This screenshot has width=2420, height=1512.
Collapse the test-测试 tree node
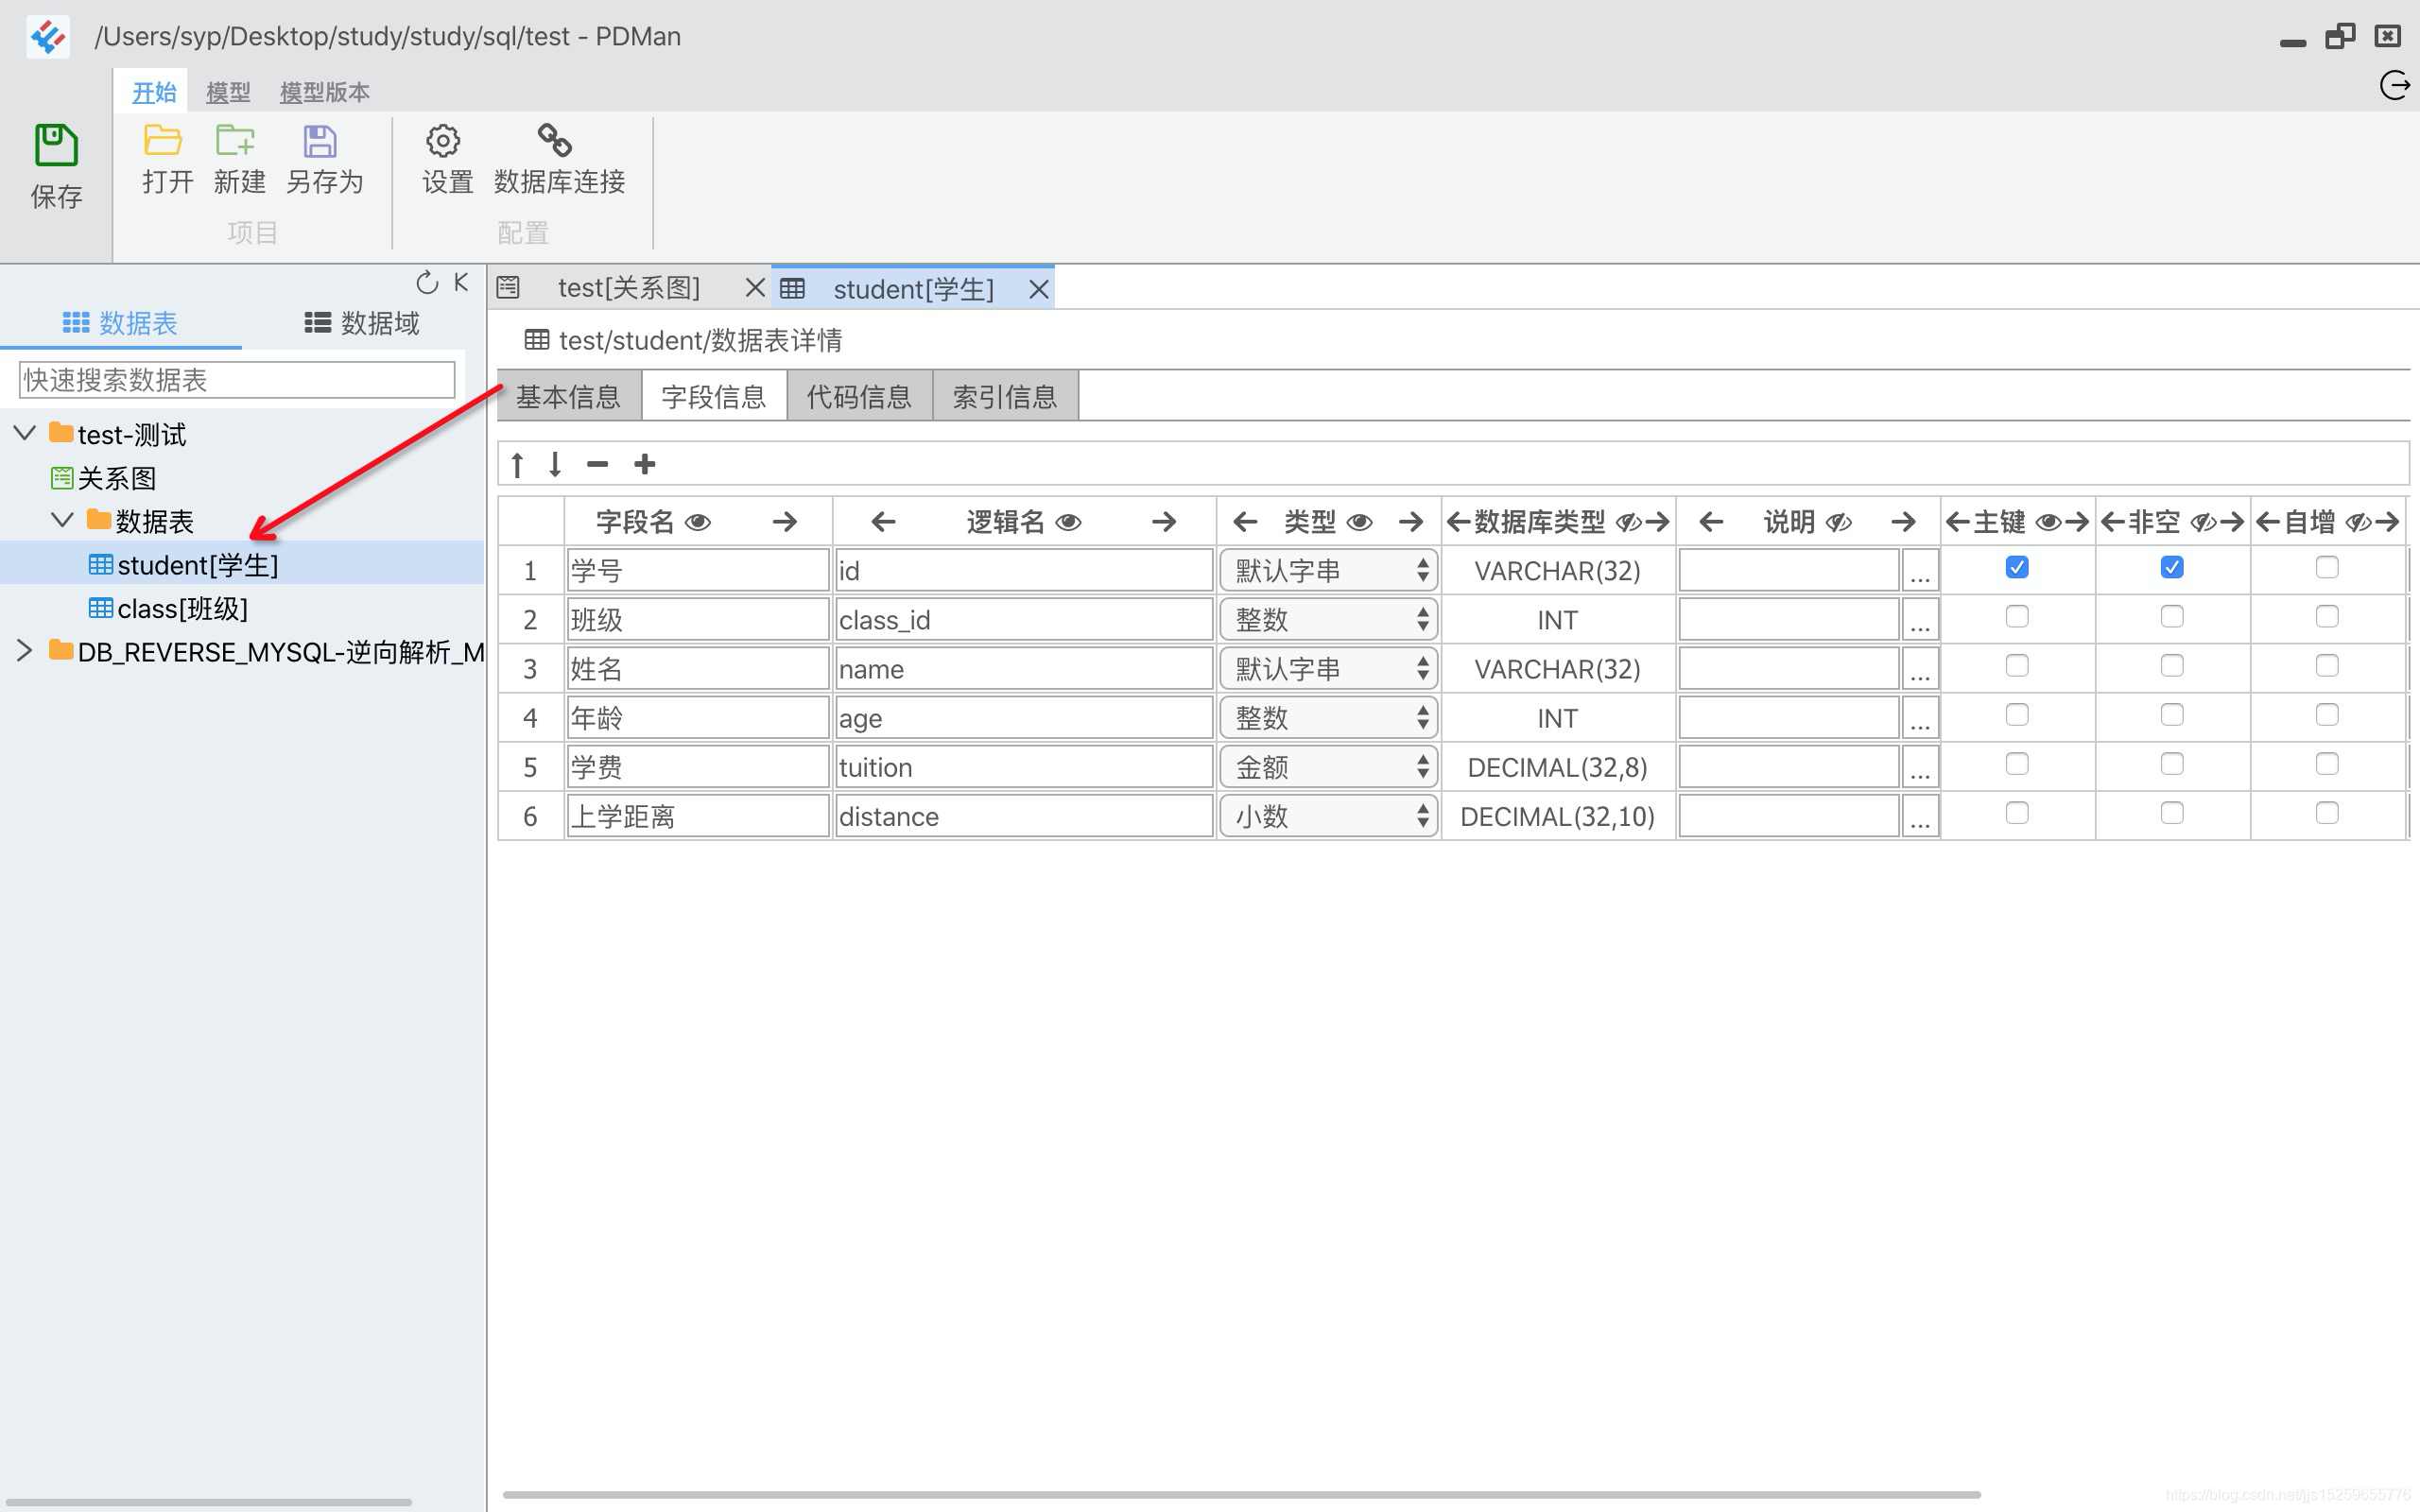(x=23, y=432)
